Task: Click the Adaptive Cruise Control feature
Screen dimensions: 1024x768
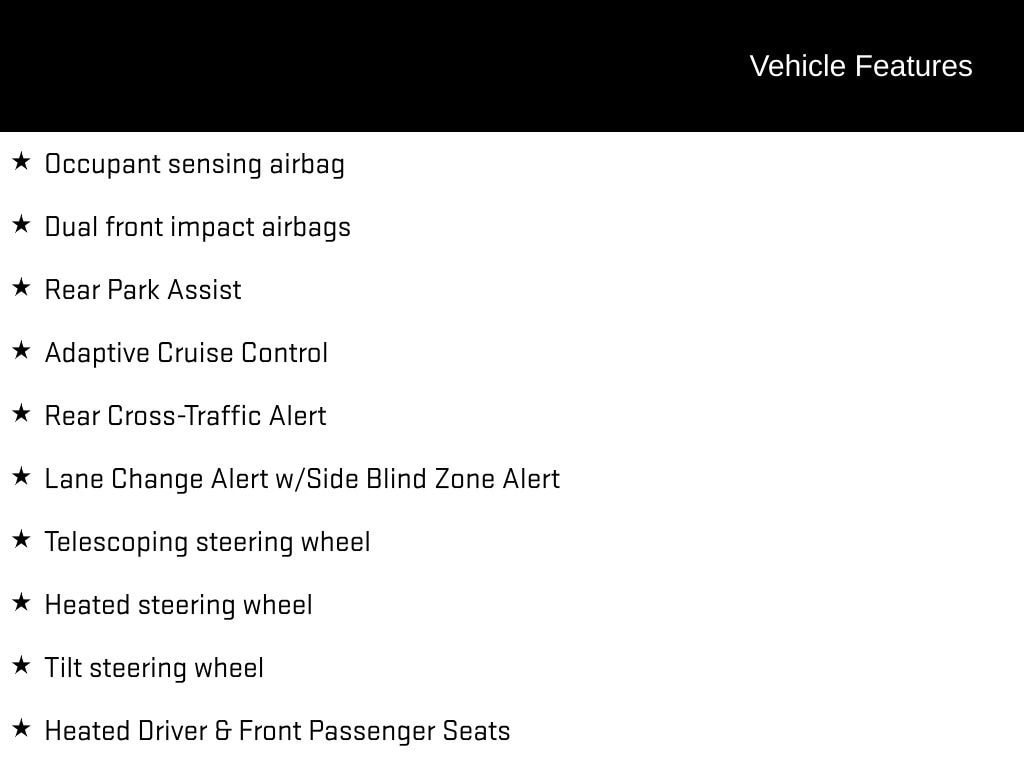Action: tap(186, 353)
